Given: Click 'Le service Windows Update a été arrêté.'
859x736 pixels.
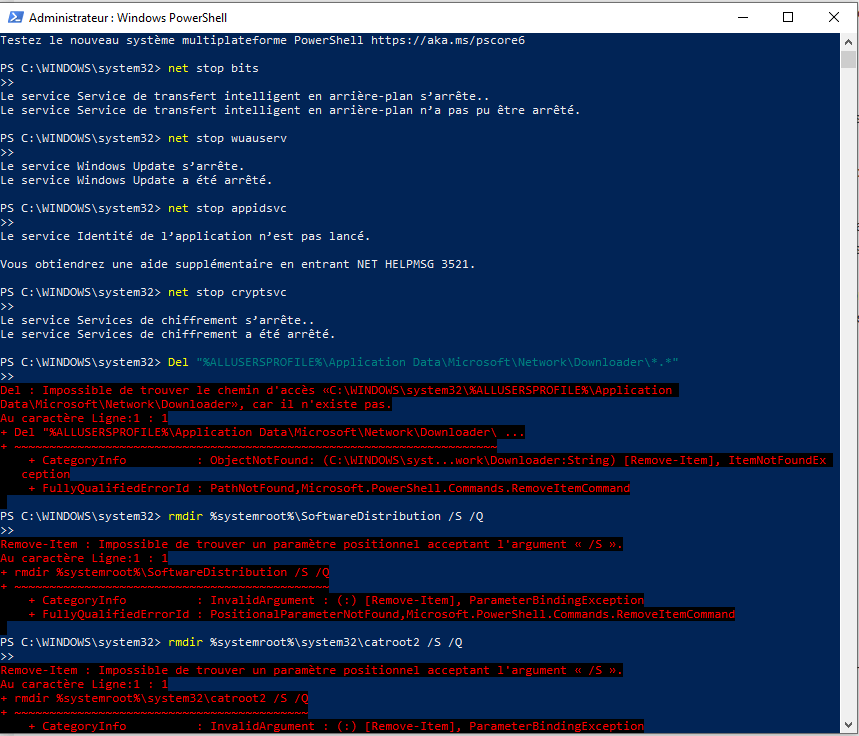Looking at the screenshot, I should (x=136, y=180).
